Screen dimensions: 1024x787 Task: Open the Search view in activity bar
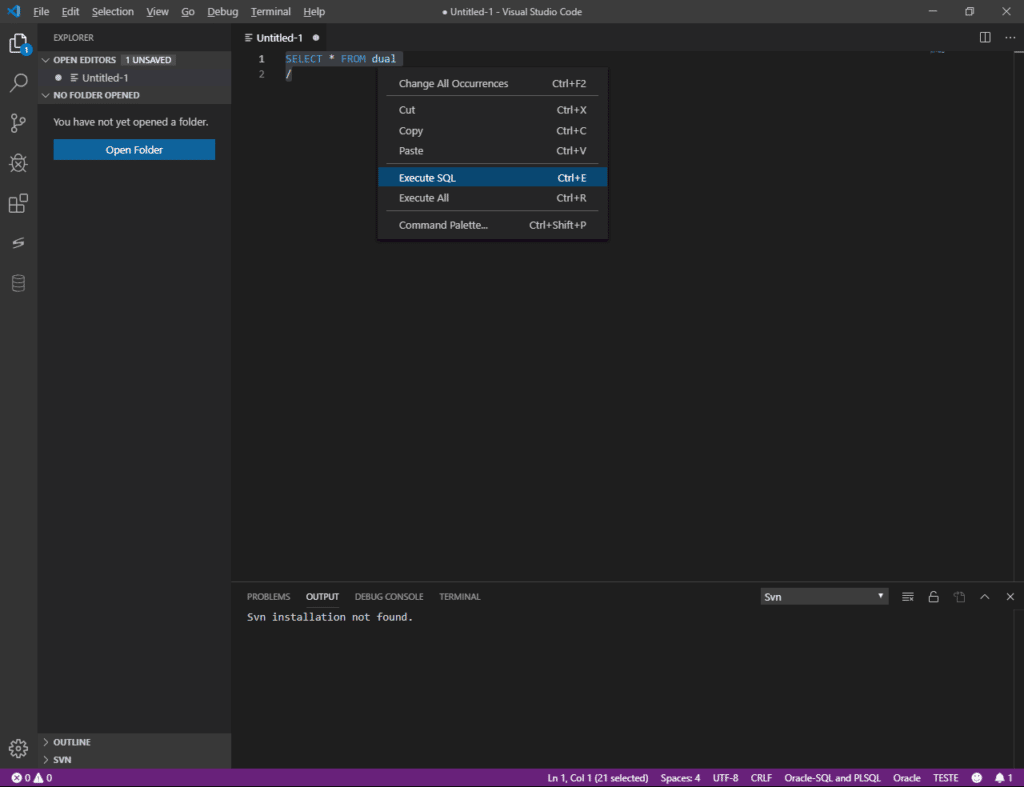click(x=18, y=83)
